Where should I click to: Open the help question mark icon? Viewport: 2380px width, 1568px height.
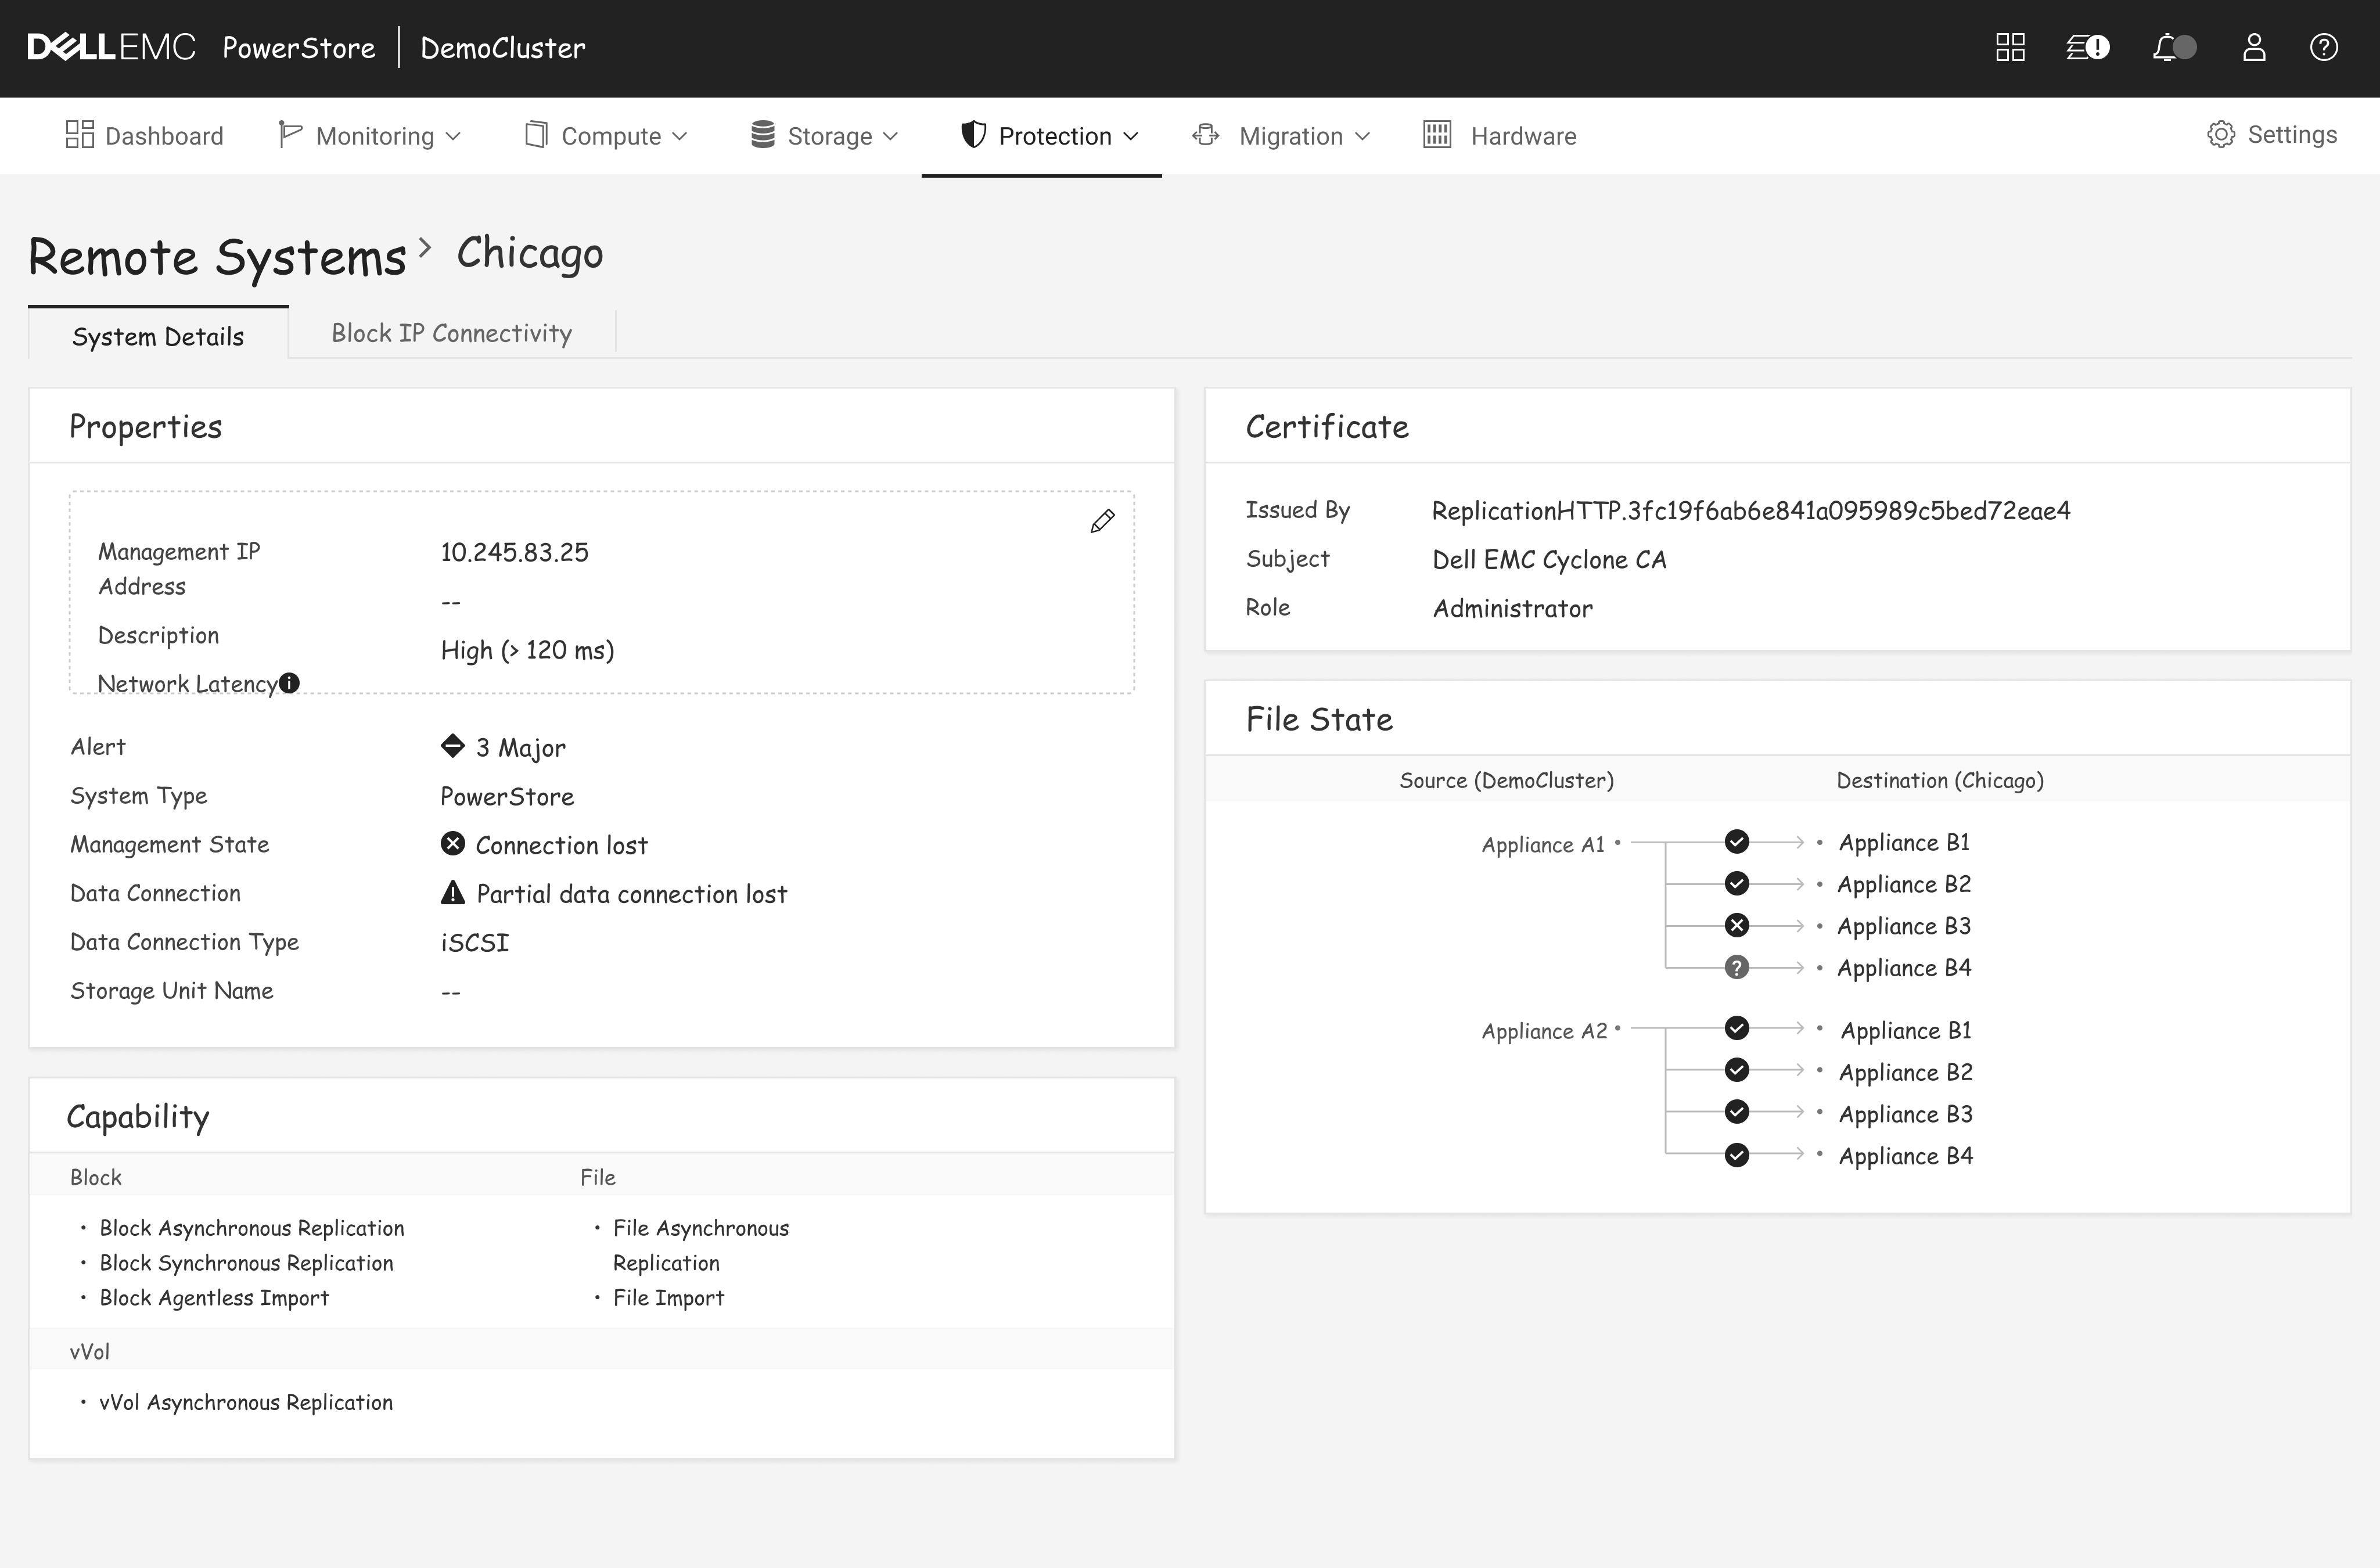click(2324, 47)
